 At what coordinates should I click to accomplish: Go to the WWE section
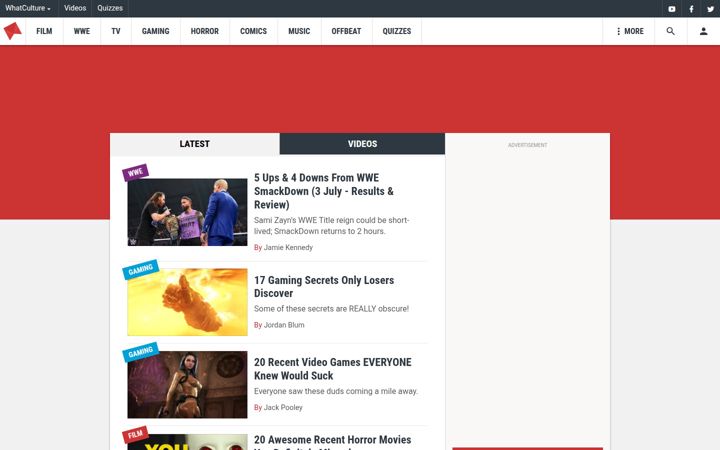coord(82,31)
